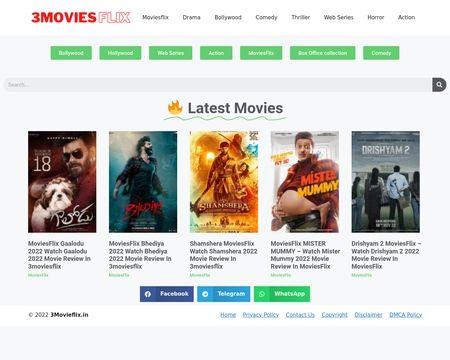Select the Thriller navigation item
The image size is (450, 360).
coord(301,17)
